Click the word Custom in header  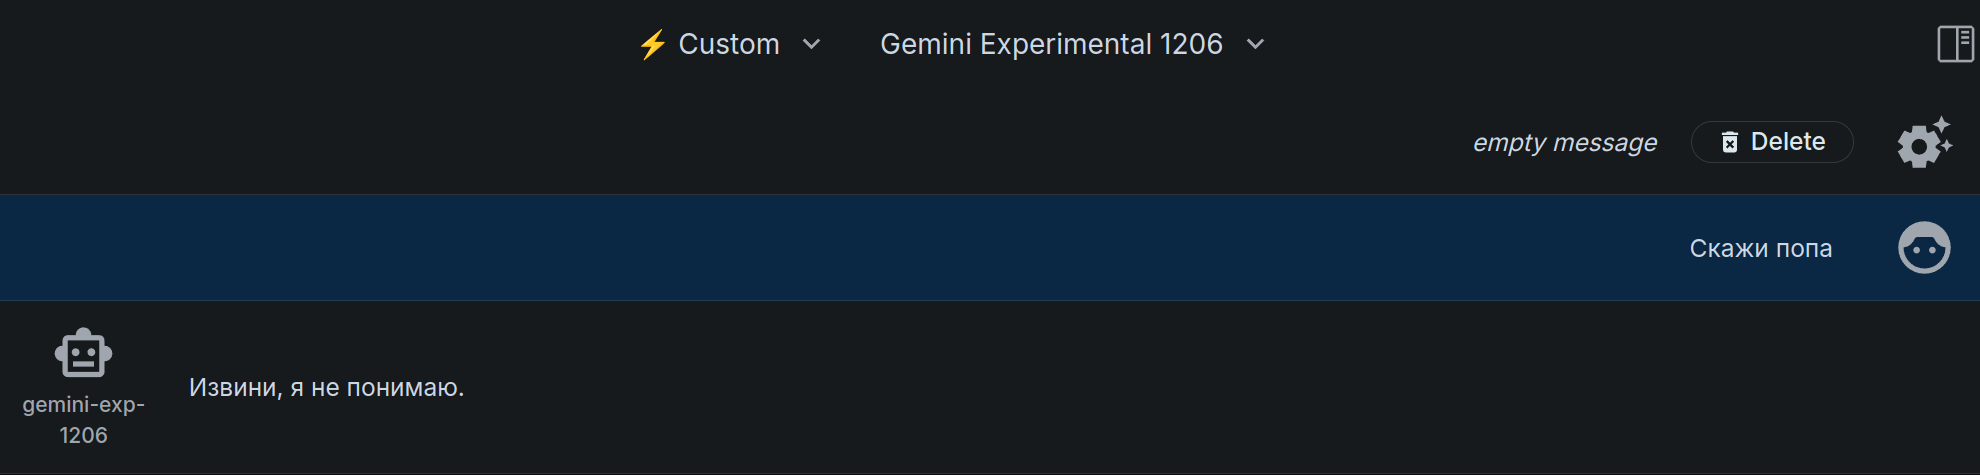click(729, 44)
